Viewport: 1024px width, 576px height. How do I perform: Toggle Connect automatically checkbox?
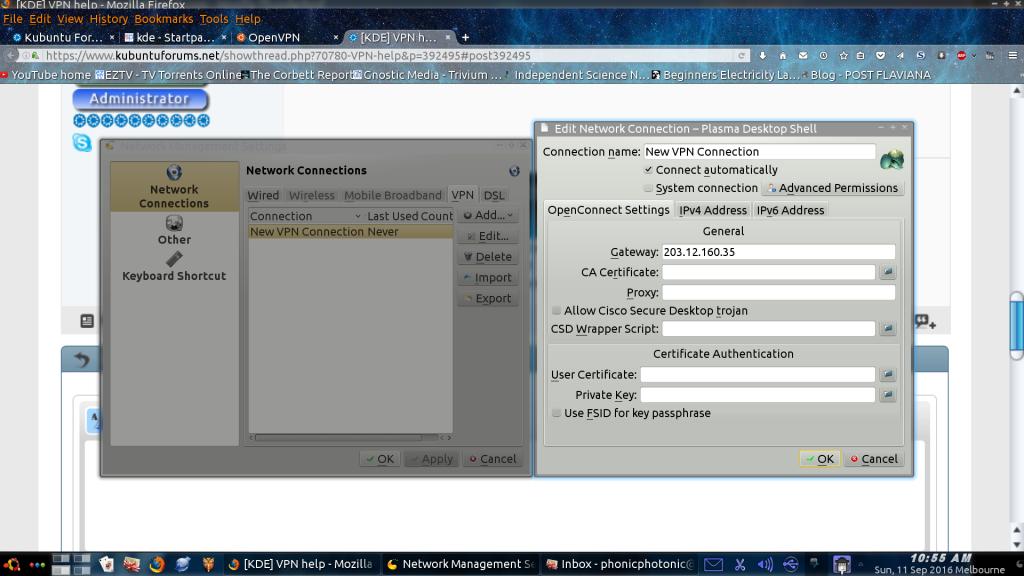(648, 170)
